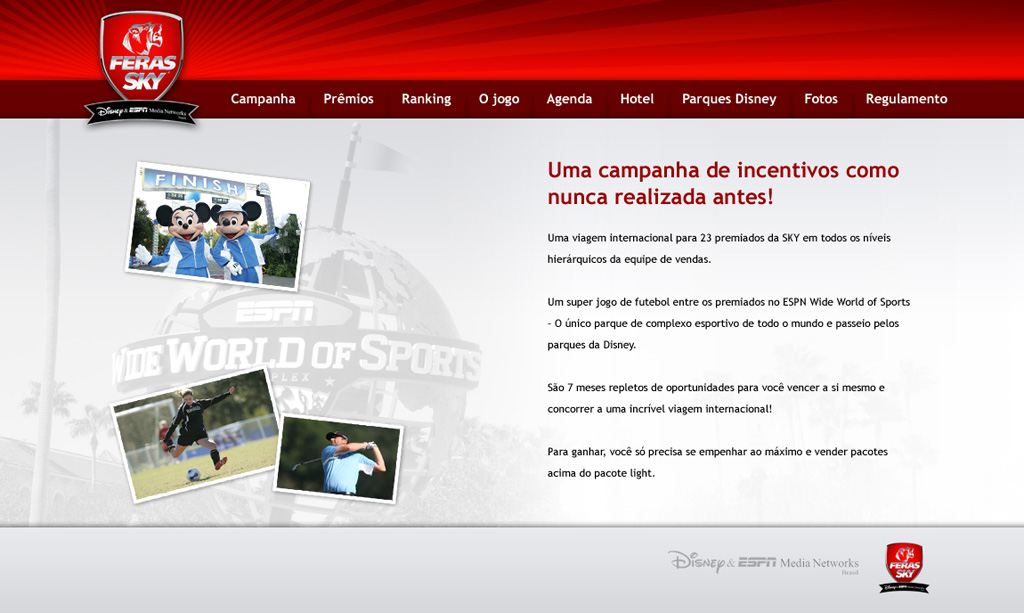The image size is (1024, 613).
Task: Select O jogo in navigation bar
Action: coord(498,99)
